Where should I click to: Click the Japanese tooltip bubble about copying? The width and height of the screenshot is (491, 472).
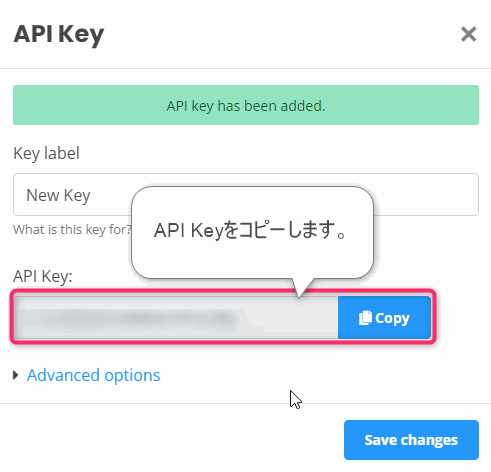point(252,233)
